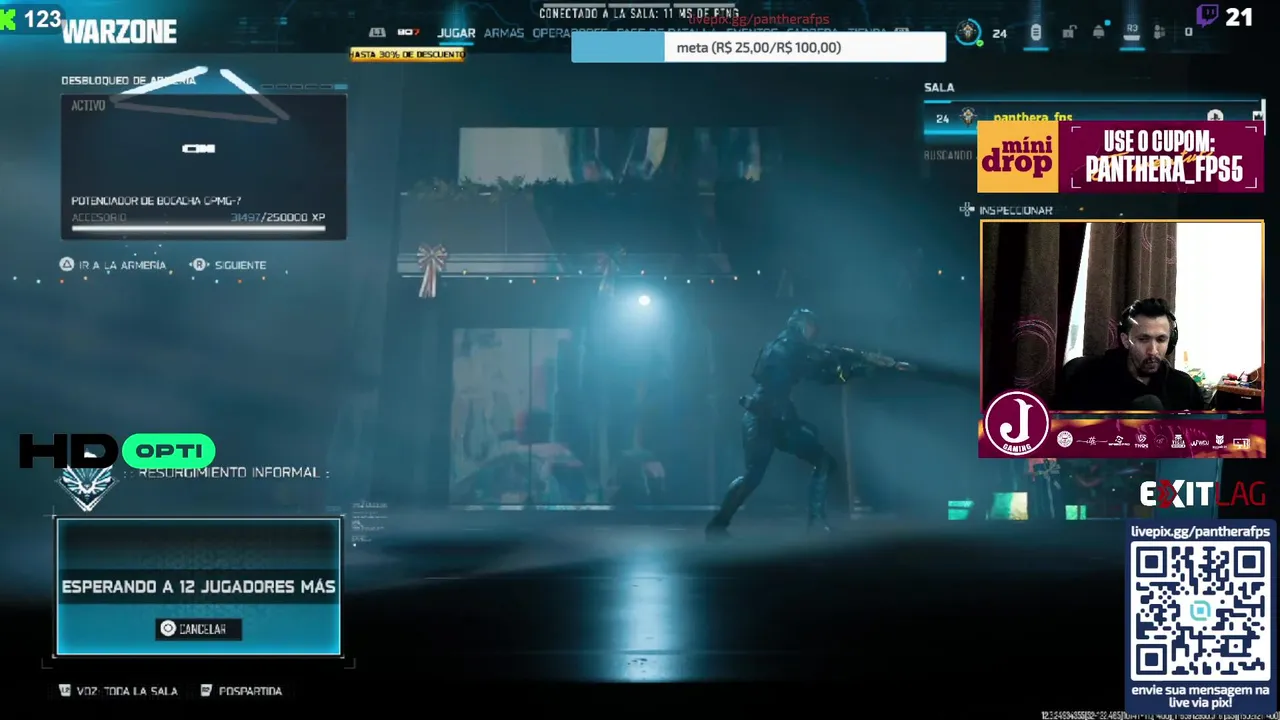The image size is (1280, 720).
Task: Click the donation goal meta progress bar
Action: 758,47
